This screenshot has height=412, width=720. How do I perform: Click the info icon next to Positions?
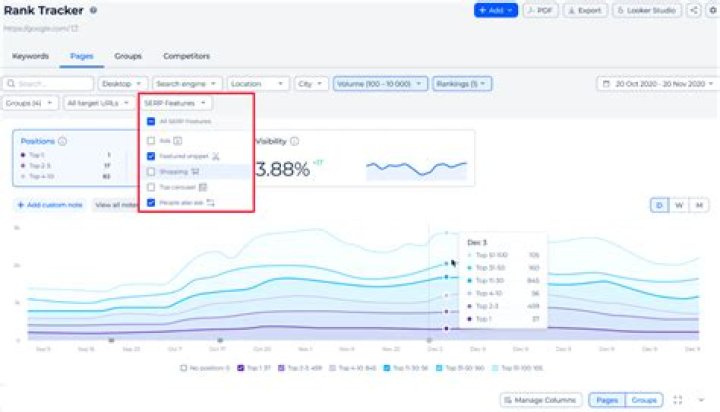pyautogui.click(x=63, y=141)
